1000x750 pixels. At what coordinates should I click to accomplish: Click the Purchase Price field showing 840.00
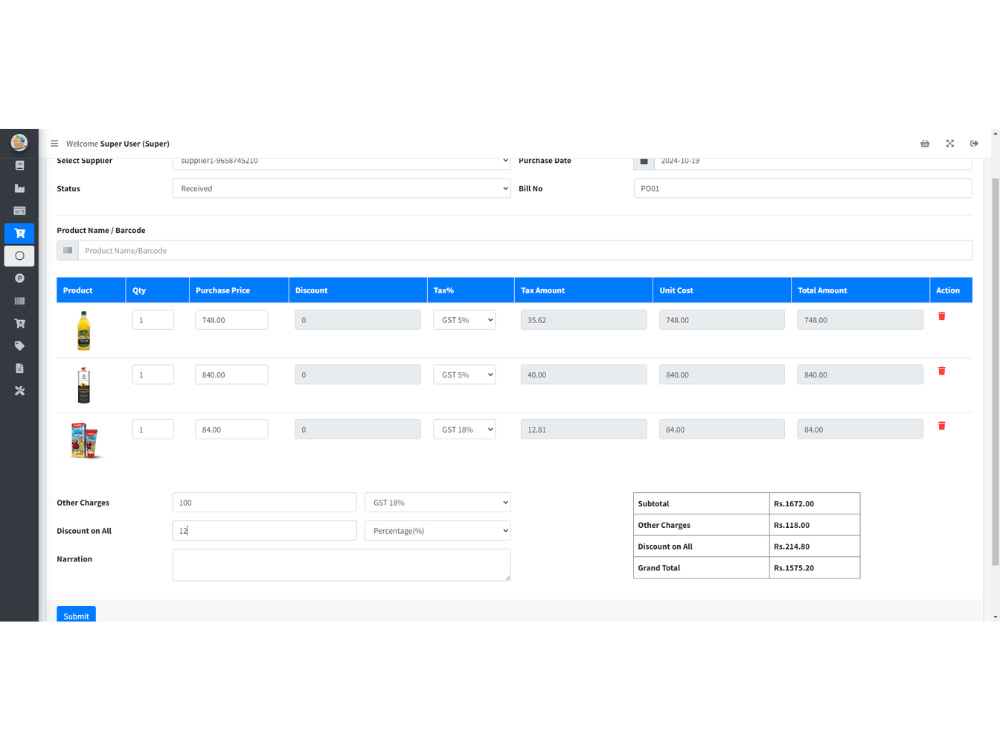coord(232,375)
